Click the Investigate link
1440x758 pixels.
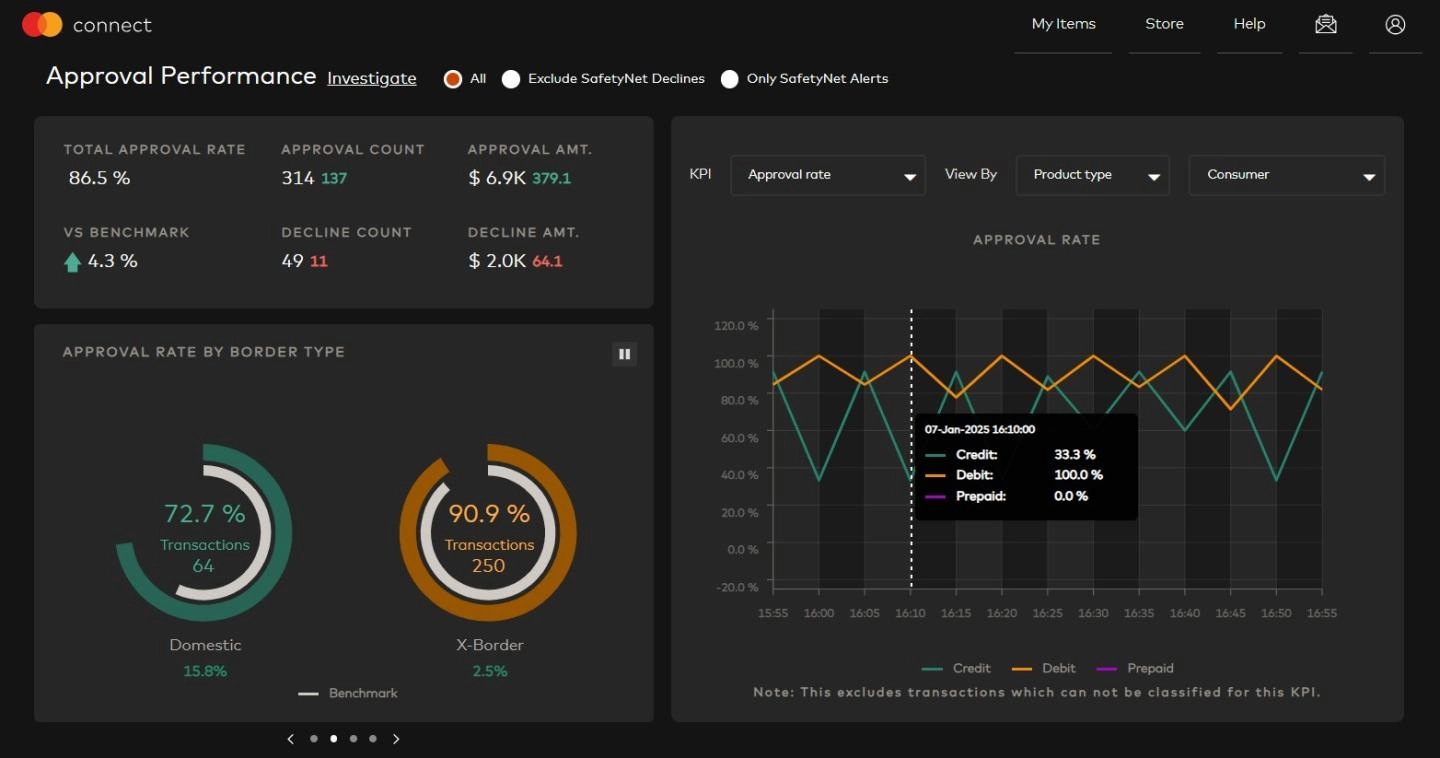pos(371,78)
